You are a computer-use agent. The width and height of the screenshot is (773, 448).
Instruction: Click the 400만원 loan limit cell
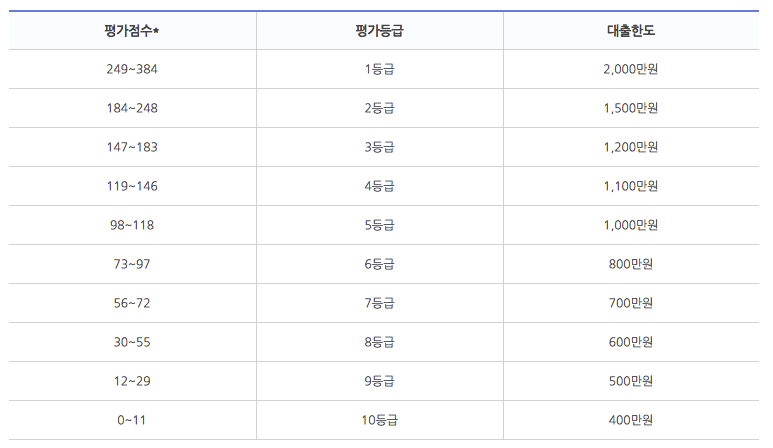[630, 420]
